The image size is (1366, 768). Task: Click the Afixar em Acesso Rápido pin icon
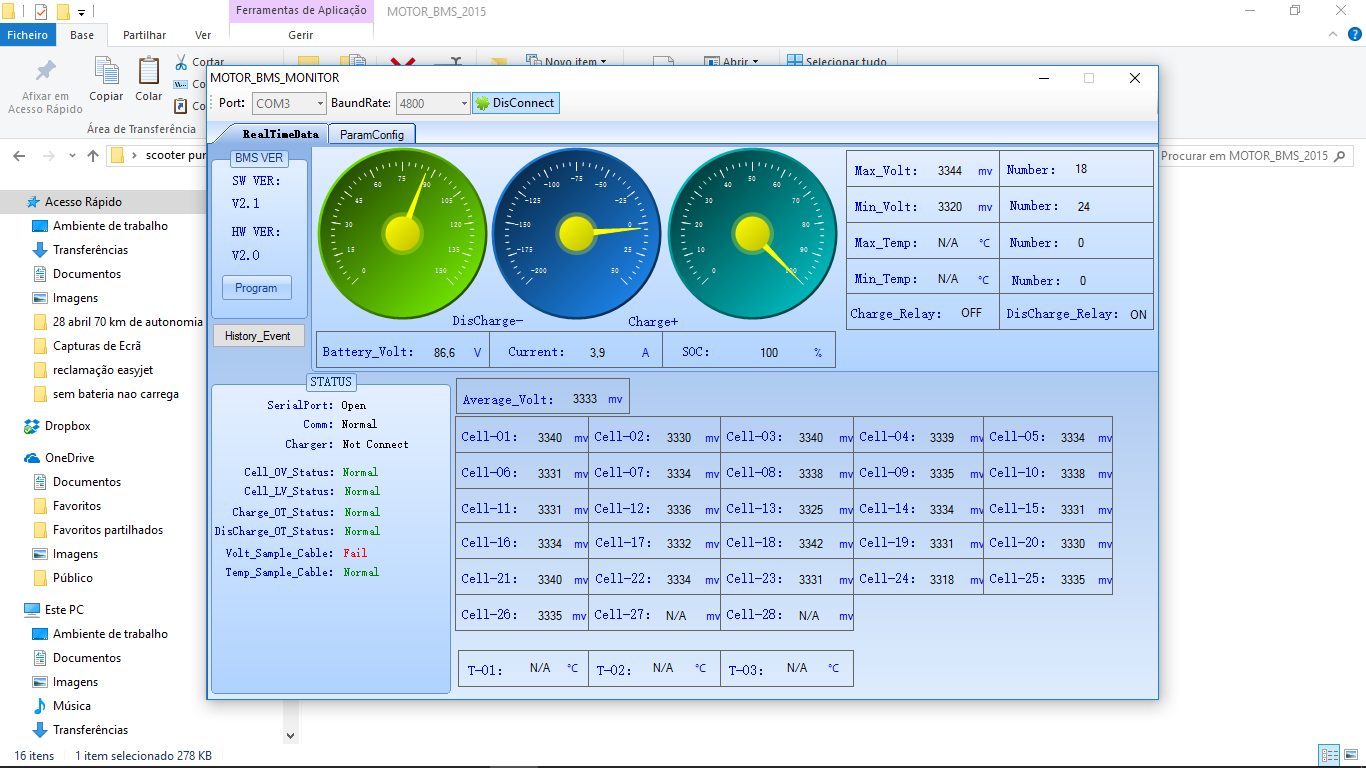pos(45,71)
